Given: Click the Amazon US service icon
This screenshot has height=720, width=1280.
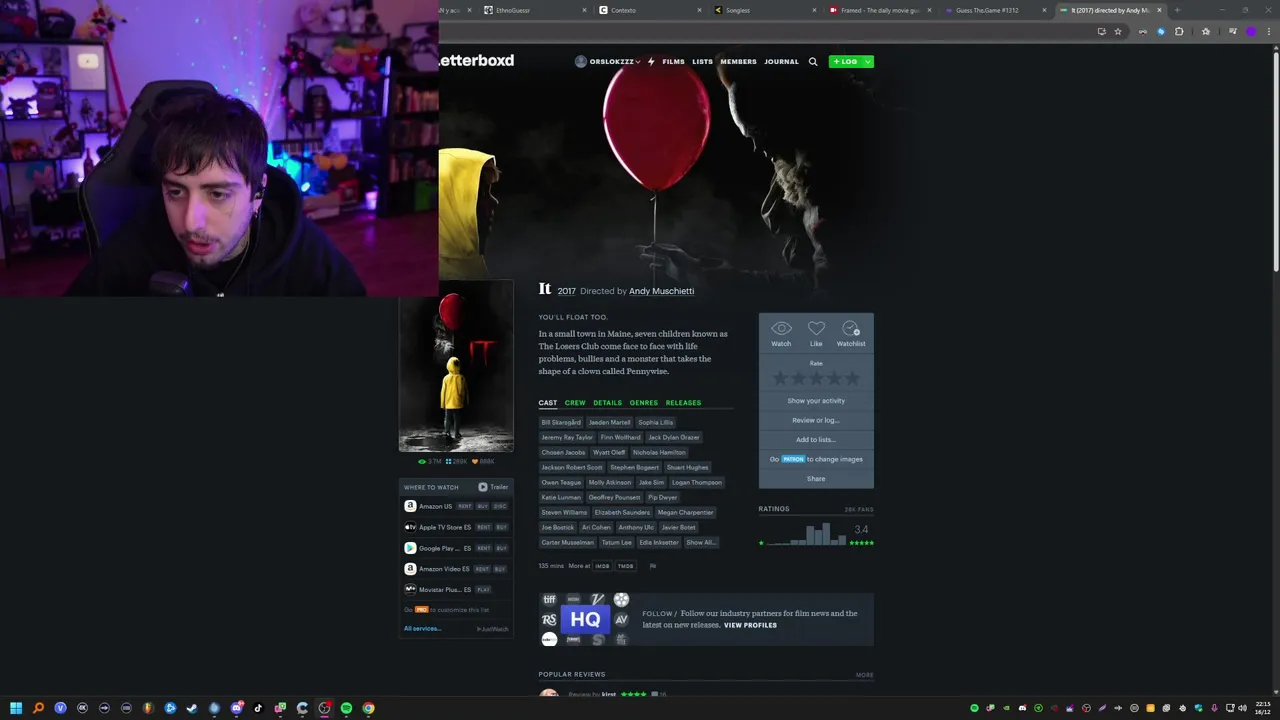Looking at the screenshot, I should (x=410, y=506).
